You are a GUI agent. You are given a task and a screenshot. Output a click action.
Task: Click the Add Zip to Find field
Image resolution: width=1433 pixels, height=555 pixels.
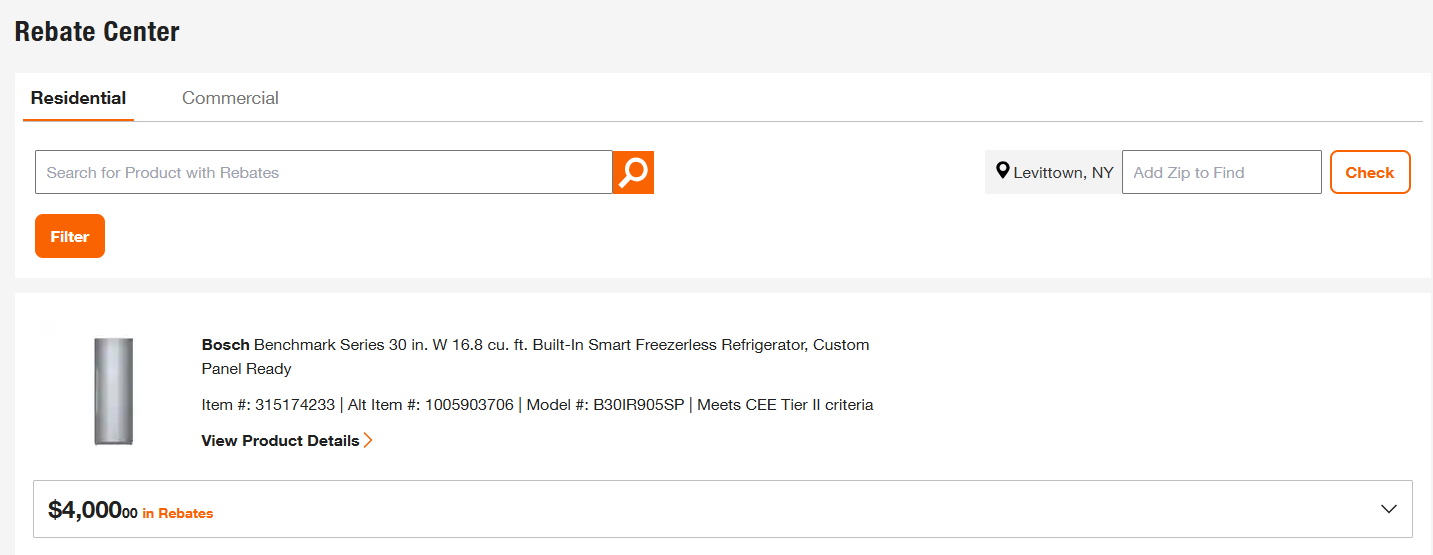click(1221, 172)
